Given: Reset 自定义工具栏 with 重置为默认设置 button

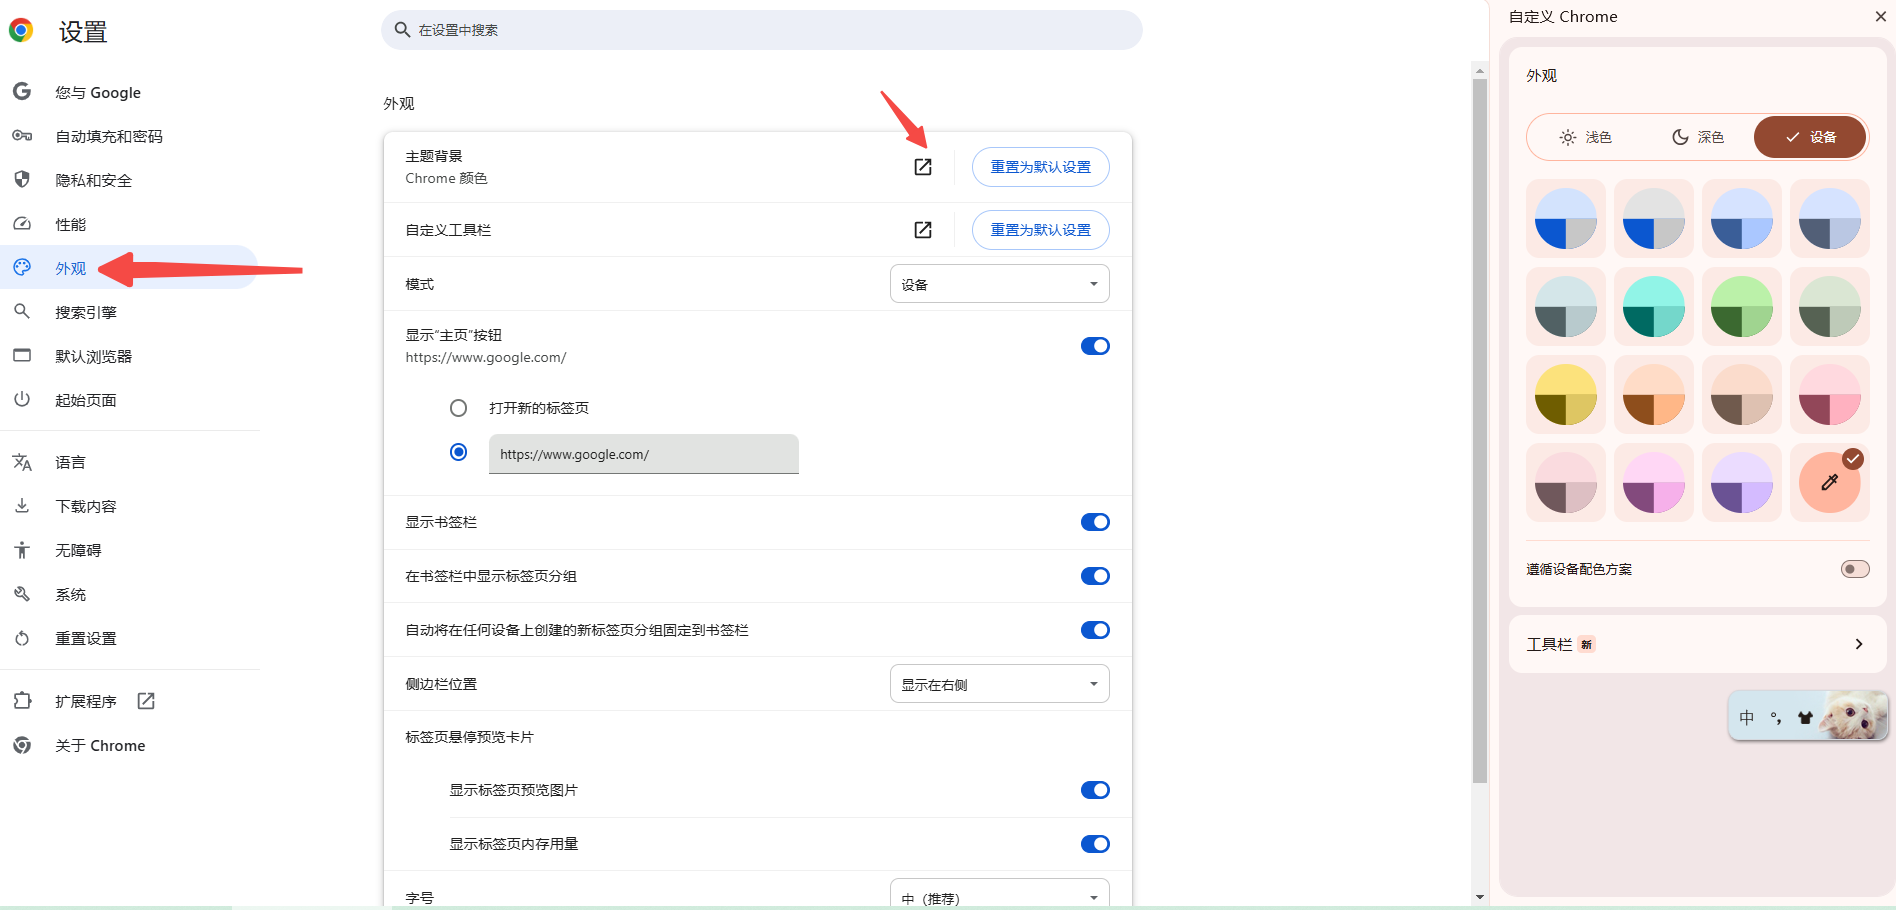Looking at the screenshot, I should point(1041,230).
